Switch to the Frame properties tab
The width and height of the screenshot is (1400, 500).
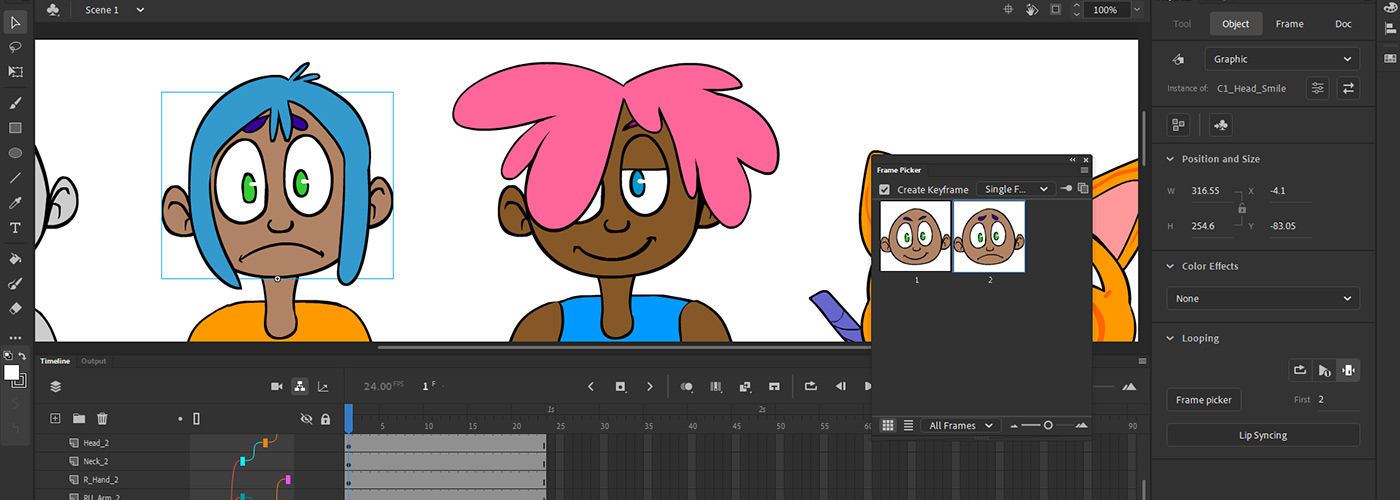pos(1290,24)
